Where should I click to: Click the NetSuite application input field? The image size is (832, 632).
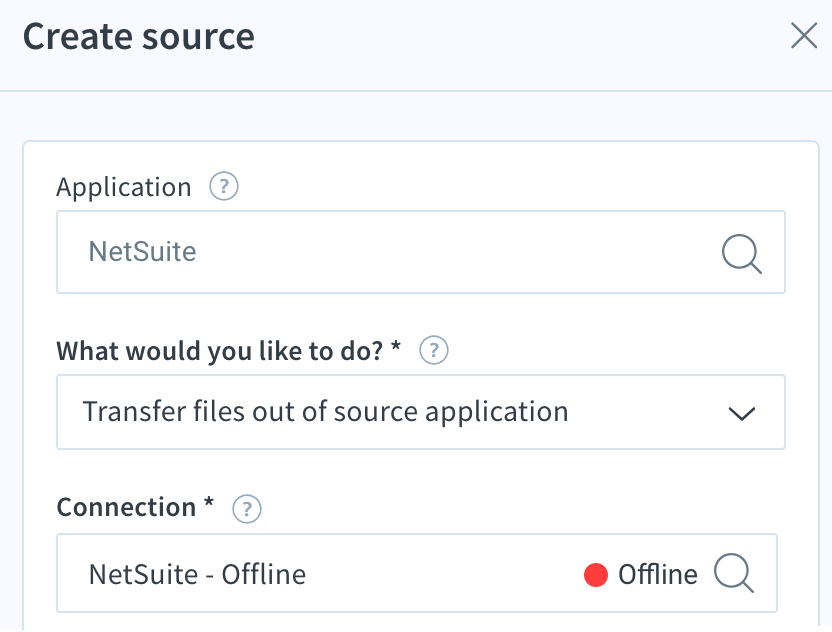pos(421,252)
